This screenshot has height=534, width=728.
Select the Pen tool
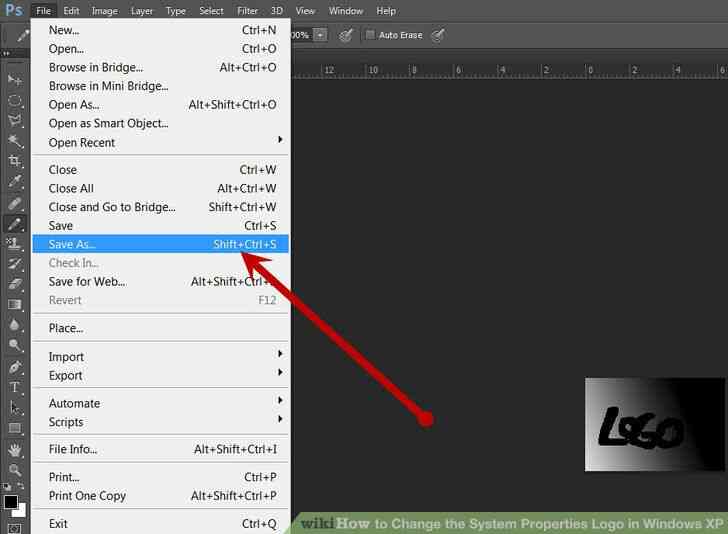pos(15,367)
